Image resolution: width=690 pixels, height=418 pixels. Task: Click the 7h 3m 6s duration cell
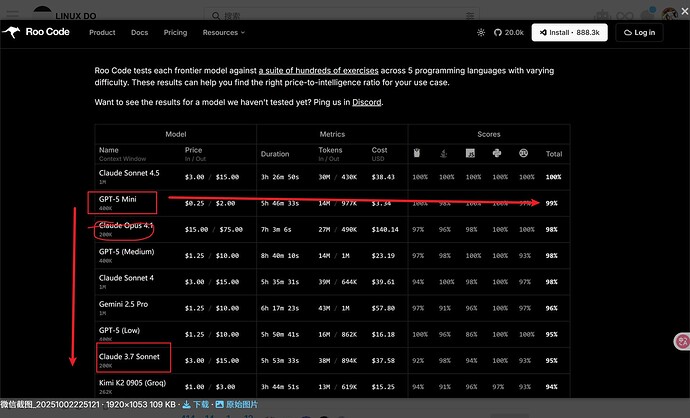tap(276, 230)
